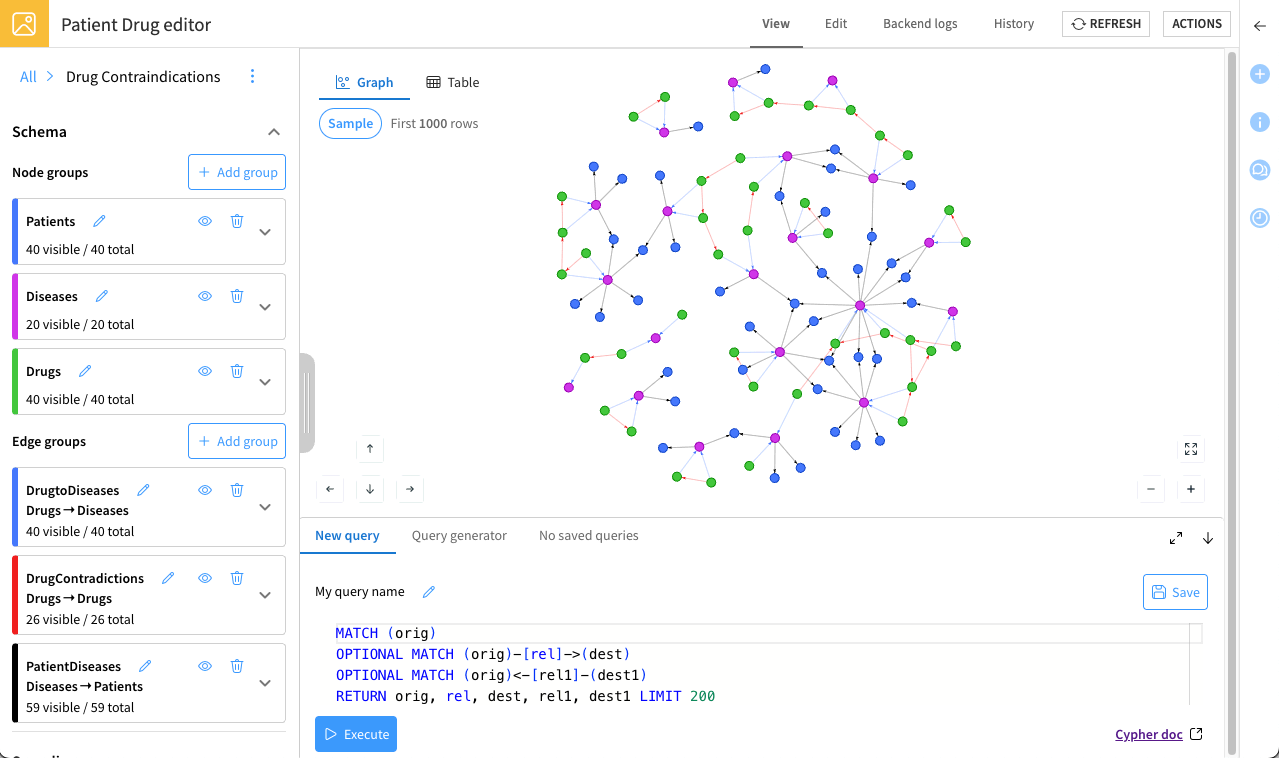Hide the Patients node group
Screen dimensions: 1279x758
point(205,221)
